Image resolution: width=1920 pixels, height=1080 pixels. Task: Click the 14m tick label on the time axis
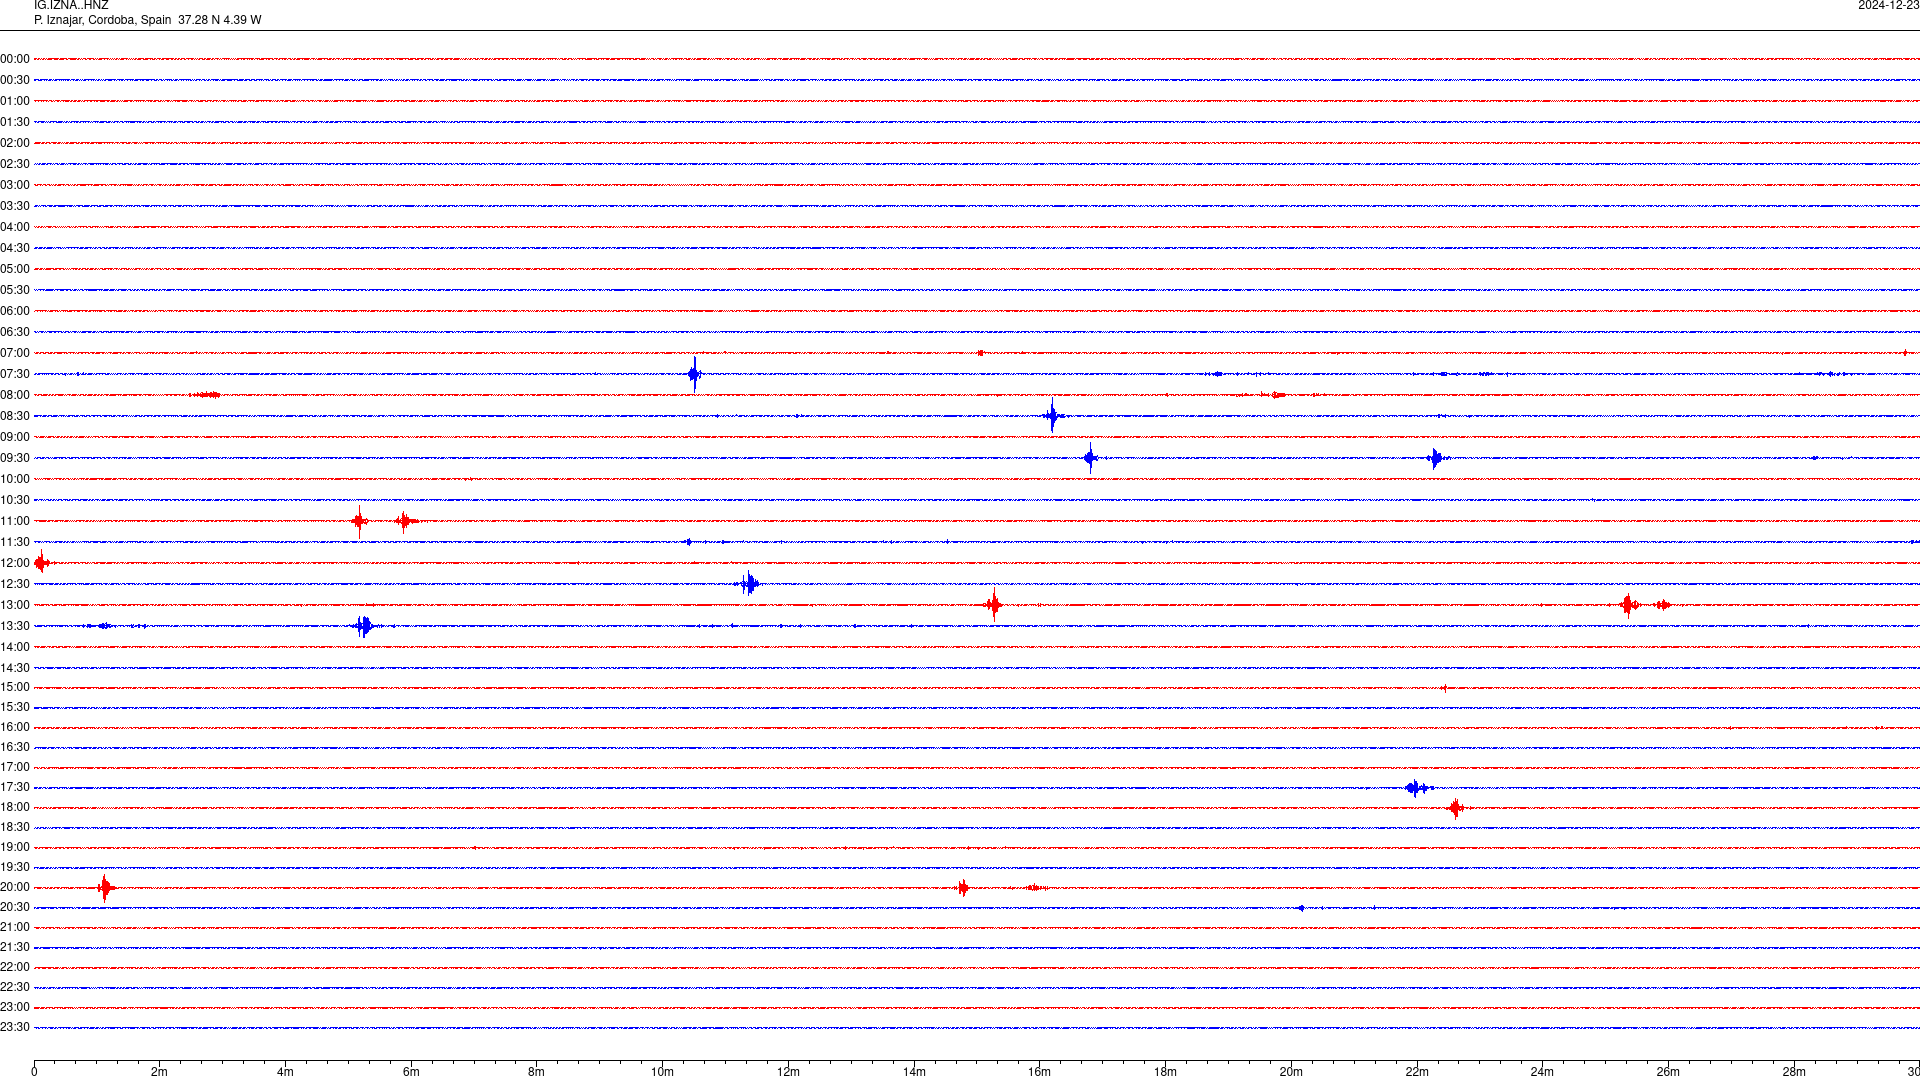(x=914, y=1072)
